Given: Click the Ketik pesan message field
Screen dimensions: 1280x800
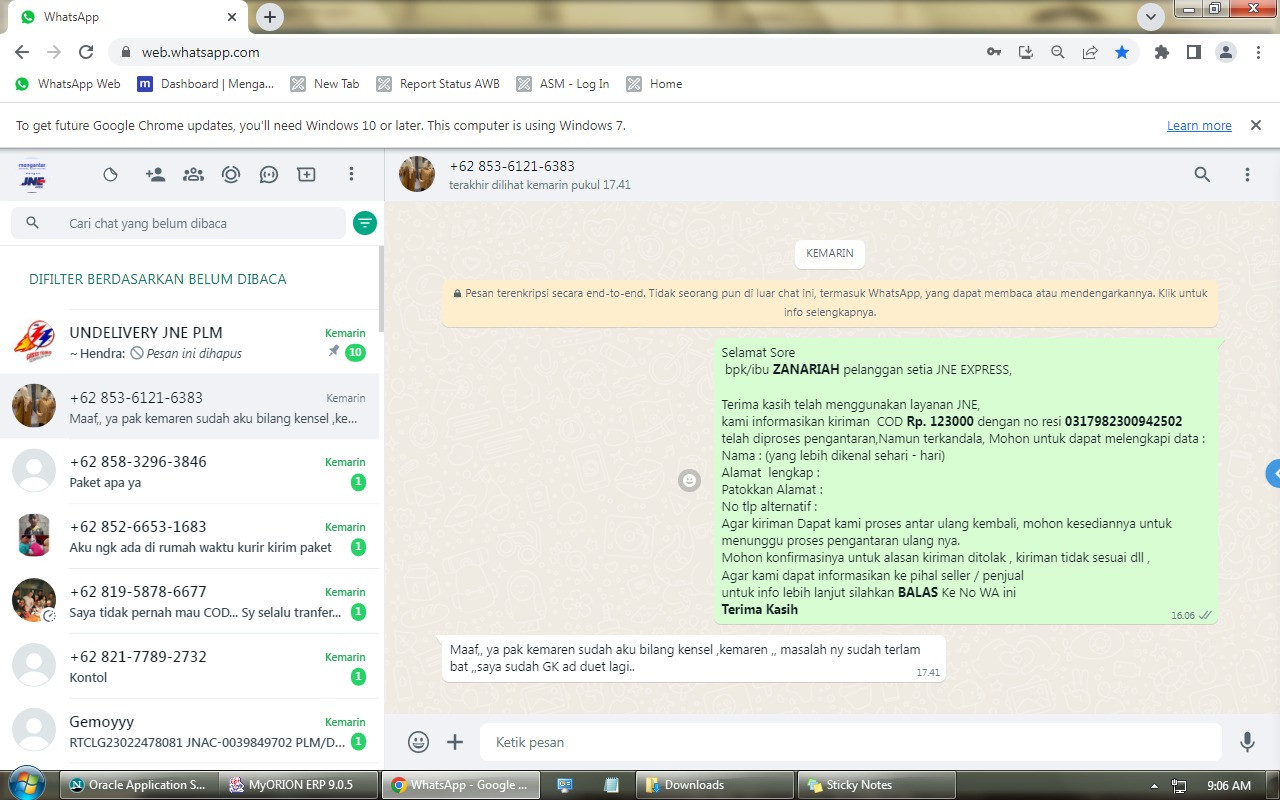Looking at the screenshot, I should pos(850,742).
